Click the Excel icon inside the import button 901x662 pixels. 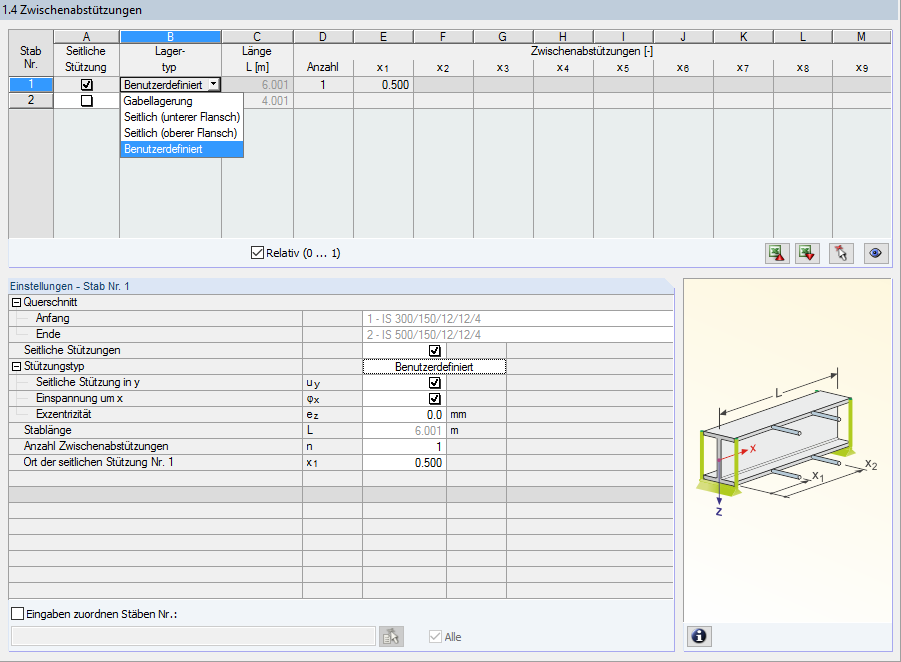coord(775,253)
